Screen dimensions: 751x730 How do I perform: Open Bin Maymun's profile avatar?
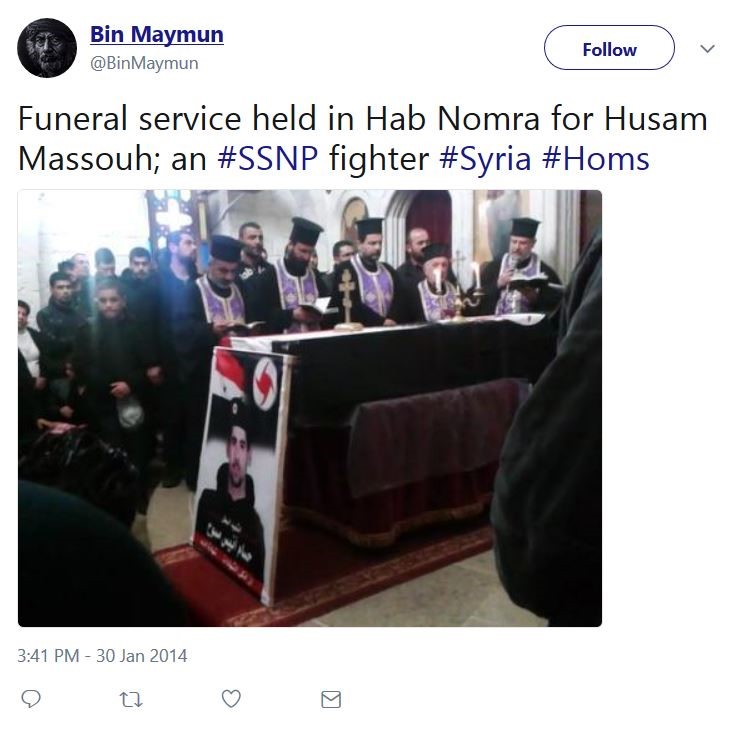pos(47,48)
